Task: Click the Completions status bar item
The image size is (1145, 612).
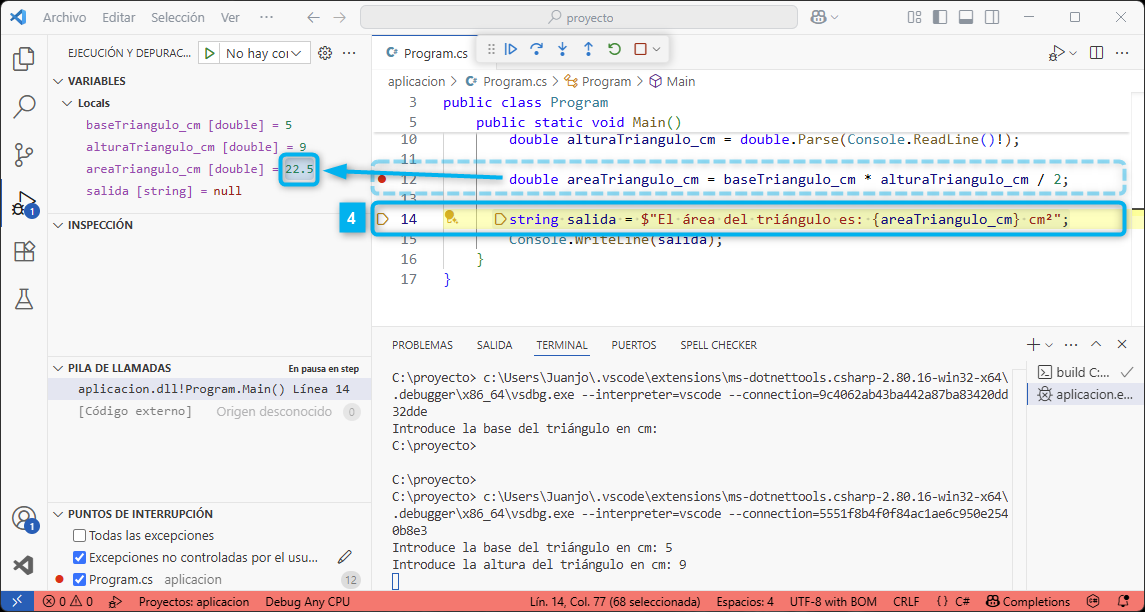Action: coord(1029,602)
